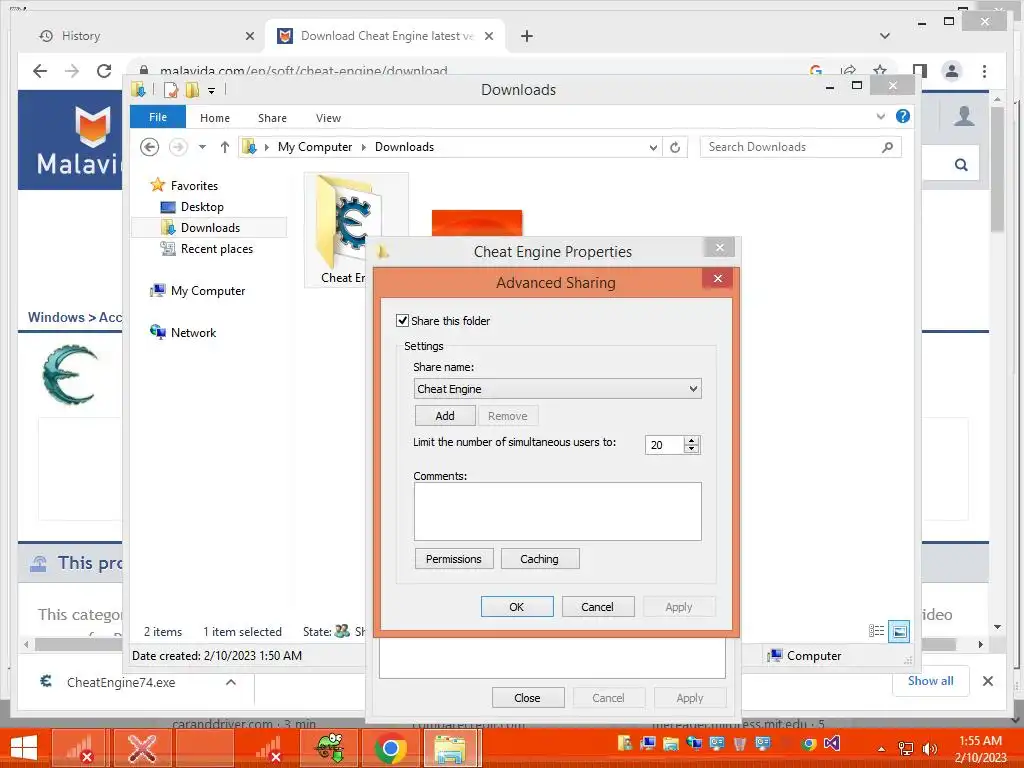Viewport: 1024px width, 768px height.
Task: Close the Cheat Engine Properties dialog via Close button
Action: [527, 697]
